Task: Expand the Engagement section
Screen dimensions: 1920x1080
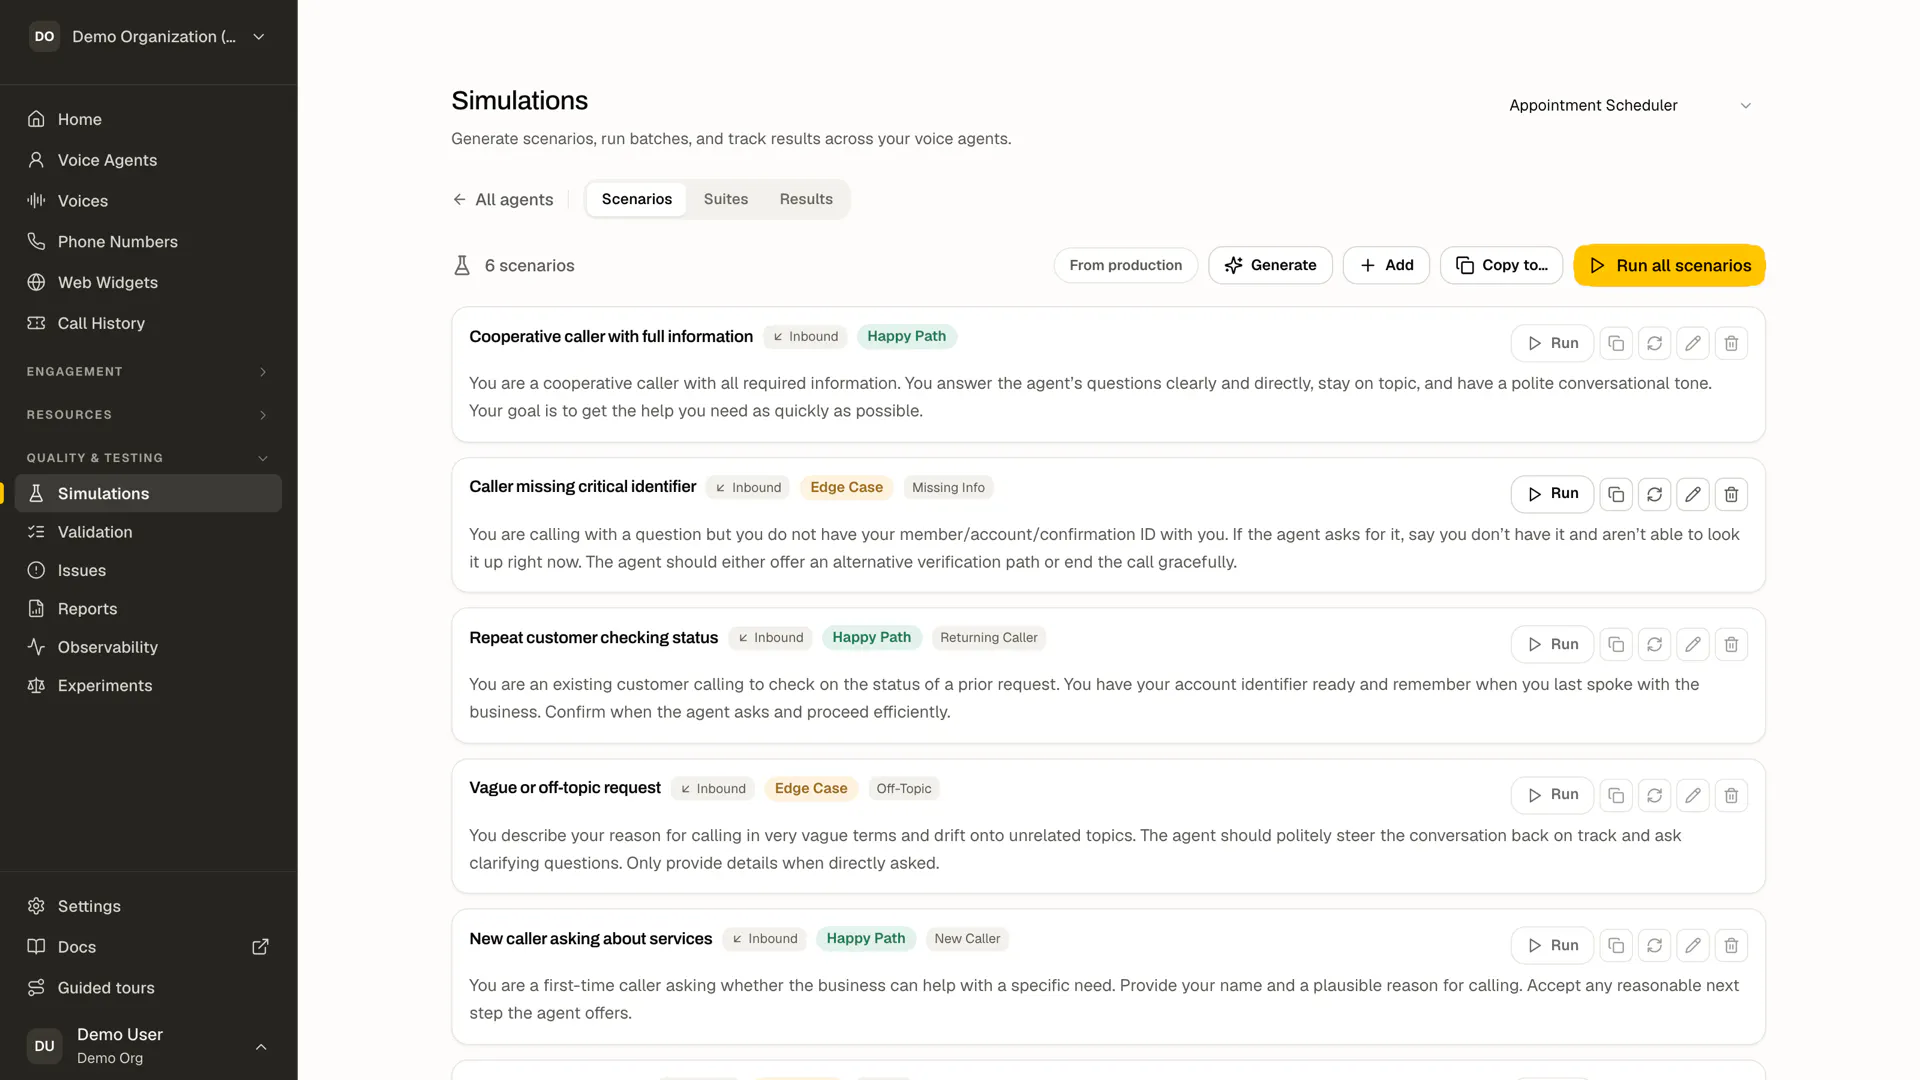Action: pos(148,371)
